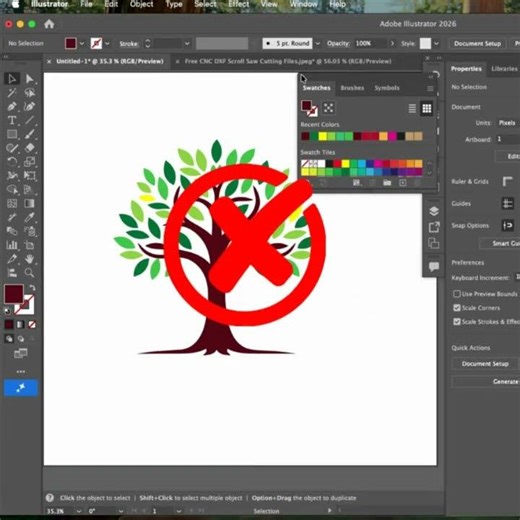Click the blue contextual task bar button

point(21,388)
